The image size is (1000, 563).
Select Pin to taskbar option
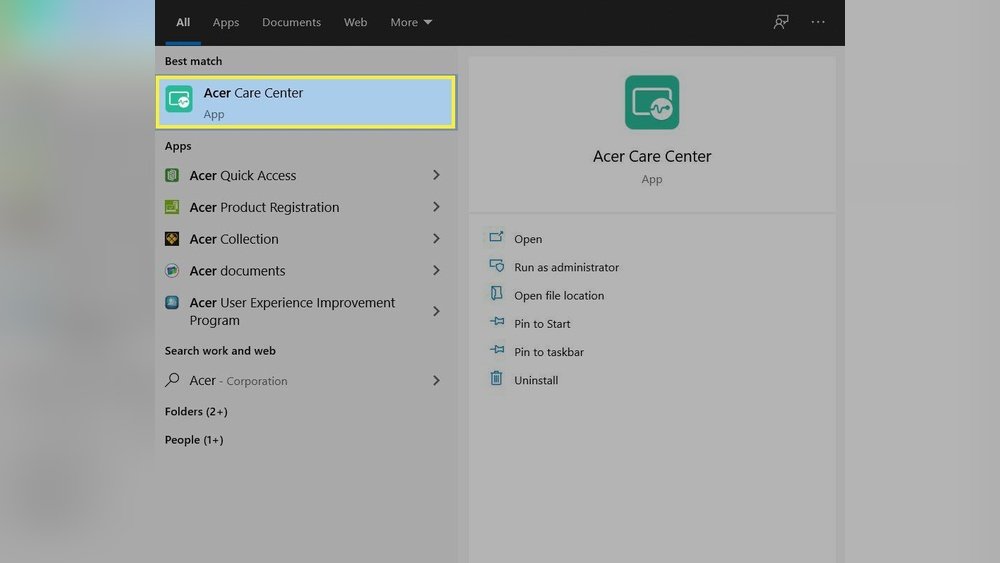(x=548, y=352)
